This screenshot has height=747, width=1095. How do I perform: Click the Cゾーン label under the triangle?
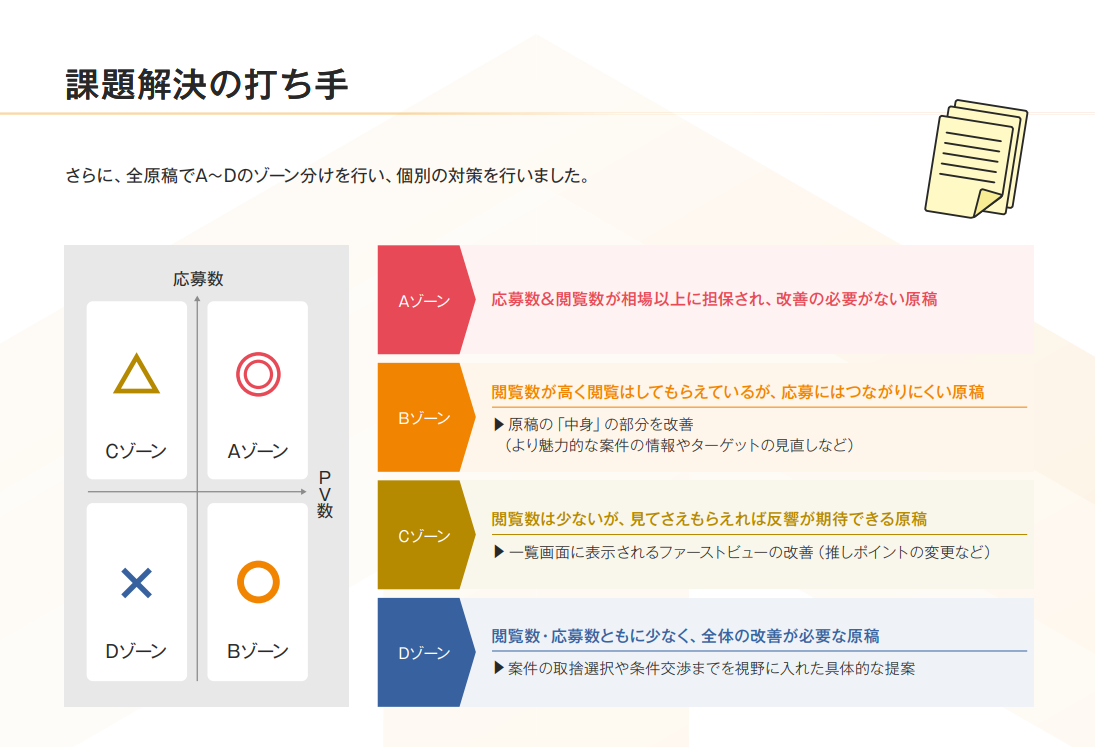click(136, 451)
